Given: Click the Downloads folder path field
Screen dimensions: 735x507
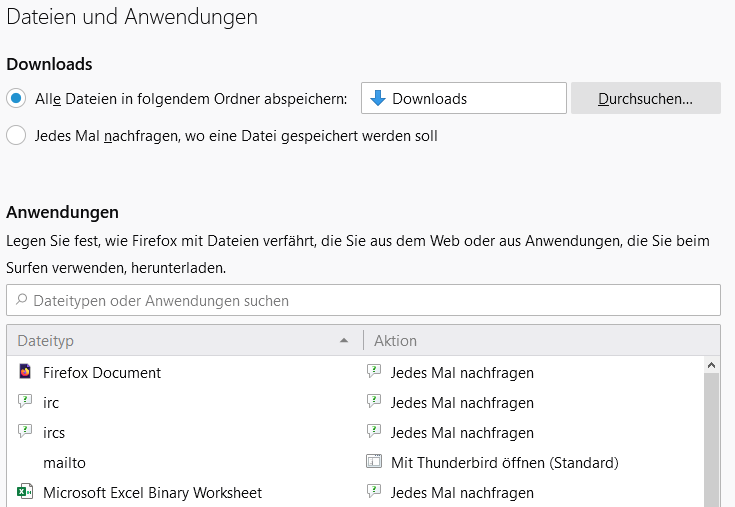Looking at the screenshot, I should pyautogui.click(x=464, y=98).
